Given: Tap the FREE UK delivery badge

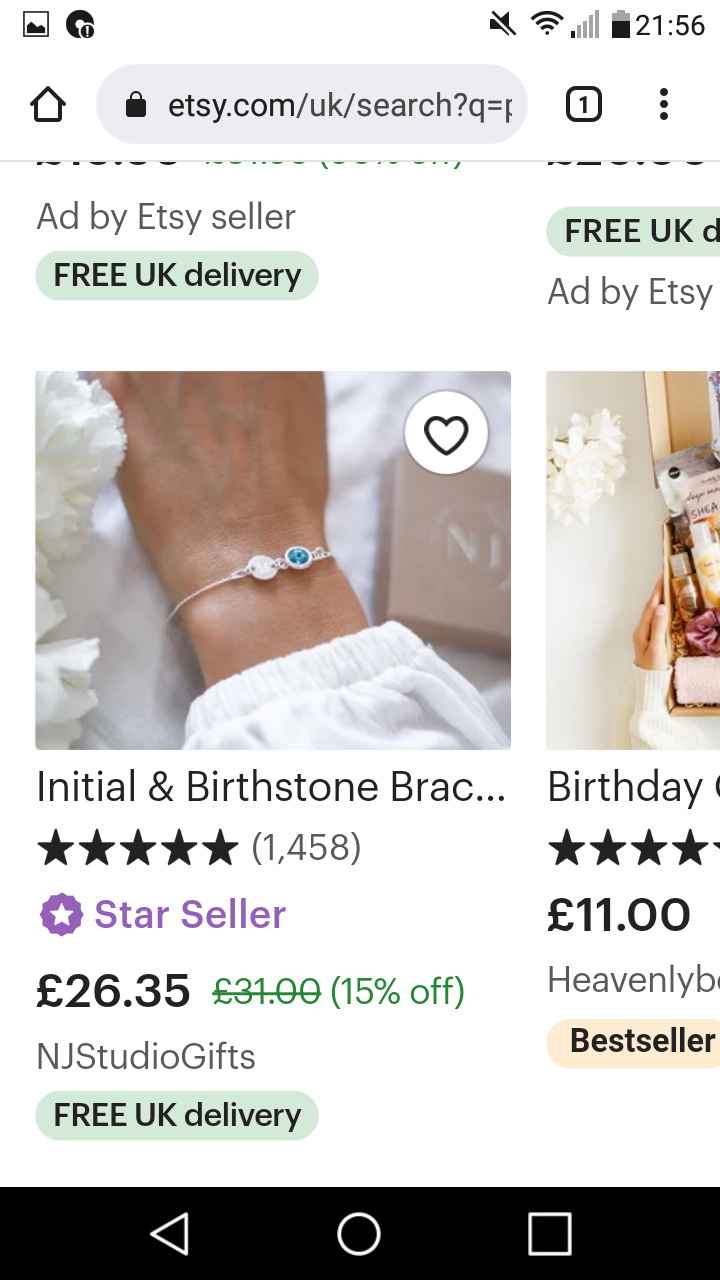Looking at the screenshot, I should coord(176,1114).
